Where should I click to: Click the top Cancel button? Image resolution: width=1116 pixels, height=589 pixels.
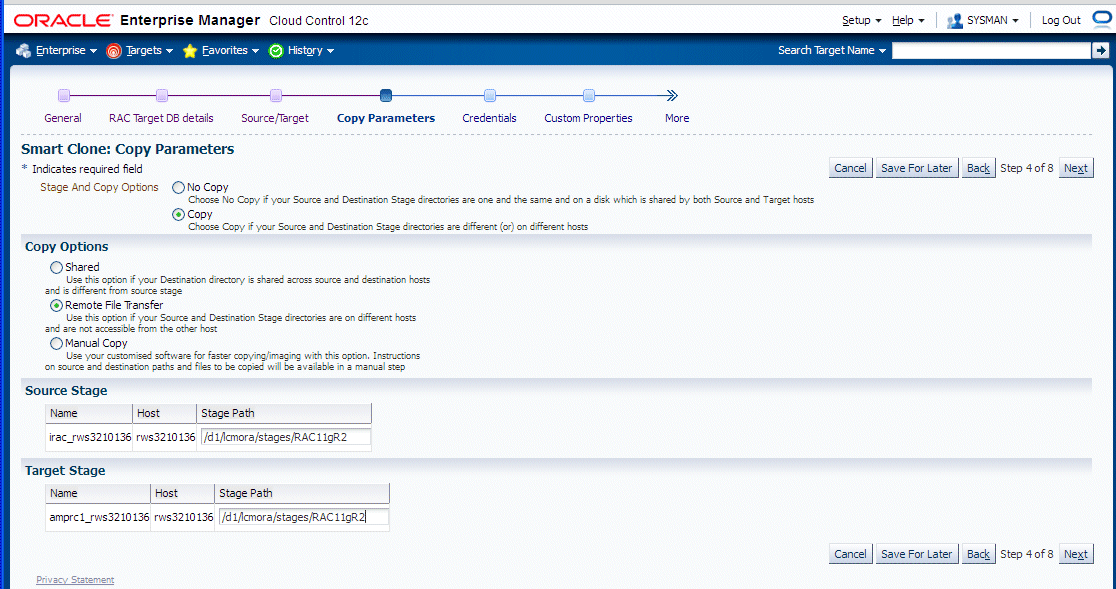click(851, 168)
